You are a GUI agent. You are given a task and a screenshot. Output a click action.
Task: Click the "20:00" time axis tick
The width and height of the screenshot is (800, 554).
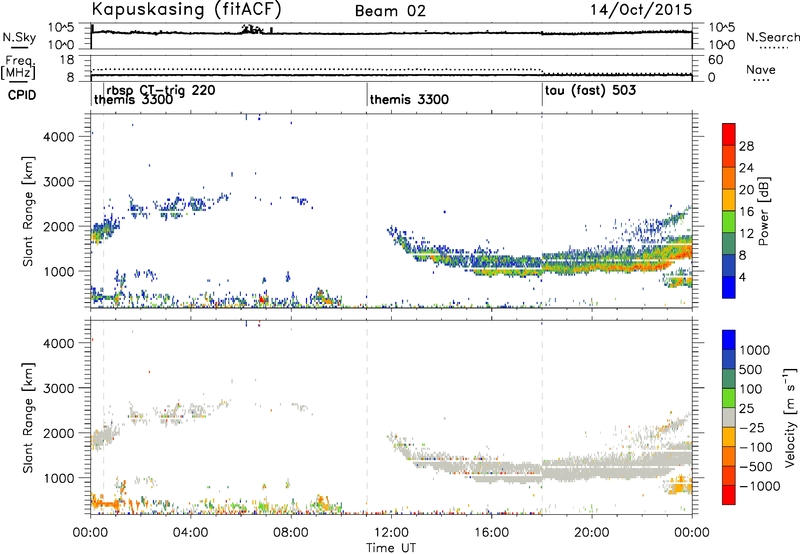592,533
